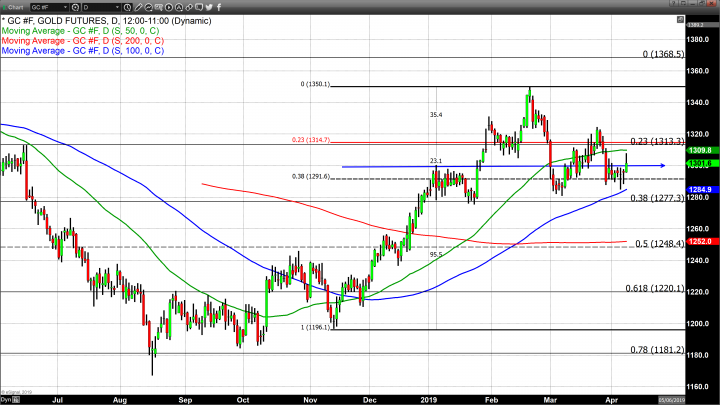This screenshot has height=405, width=720.
Task: Click the clock time template icon
Action: tap(128, 7)
